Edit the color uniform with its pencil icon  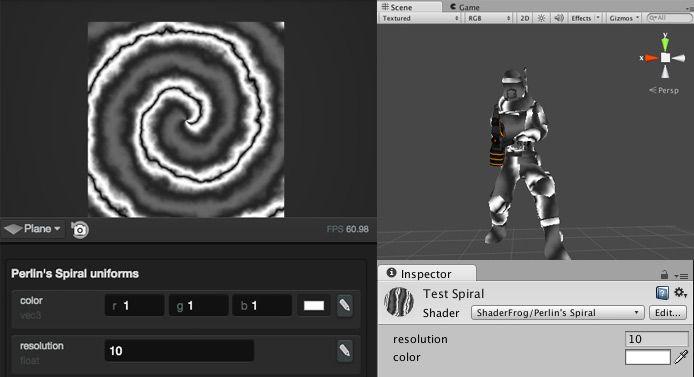point(345,305)
